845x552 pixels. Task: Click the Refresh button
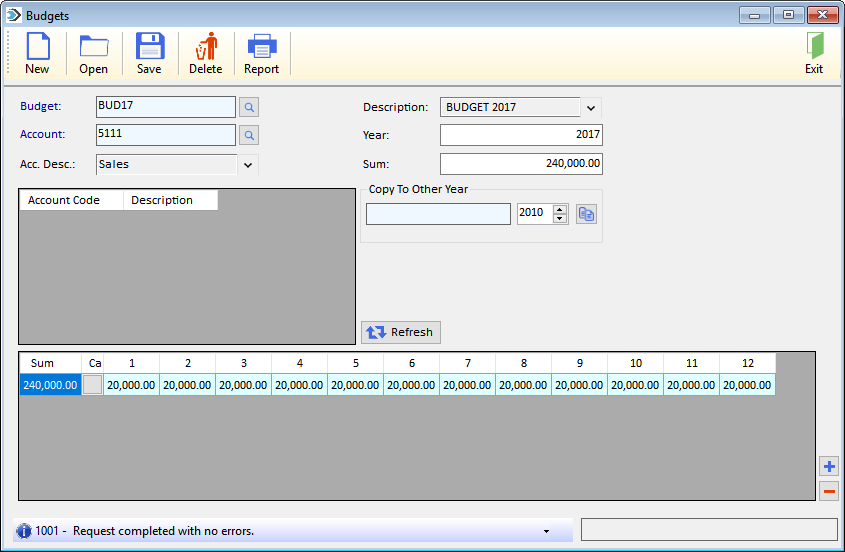401,332
